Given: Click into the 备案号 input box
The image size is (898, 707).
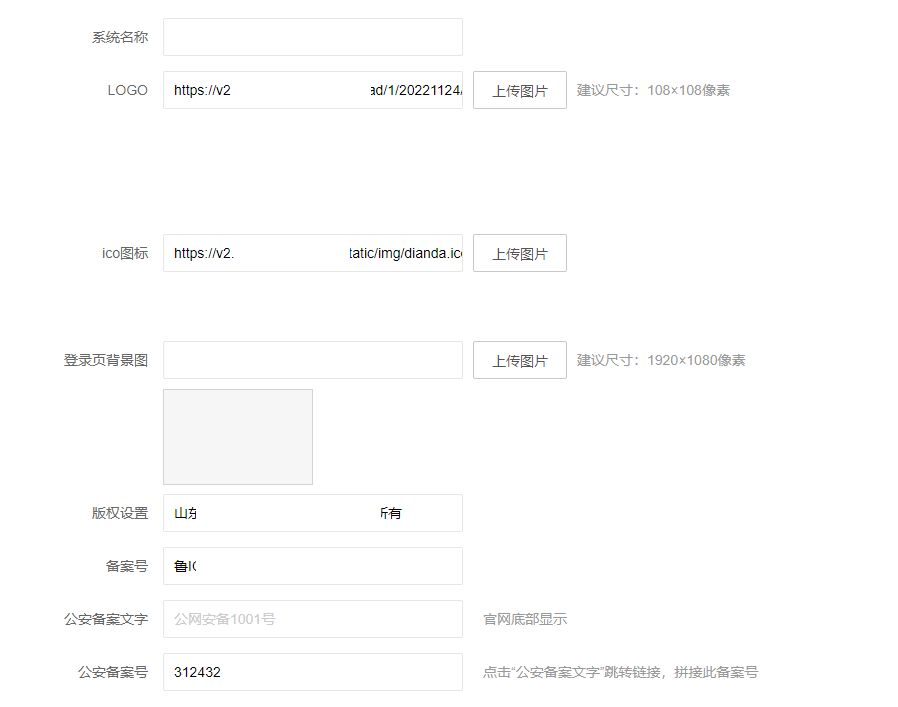Looking at the screenshot, I should 312,566.
